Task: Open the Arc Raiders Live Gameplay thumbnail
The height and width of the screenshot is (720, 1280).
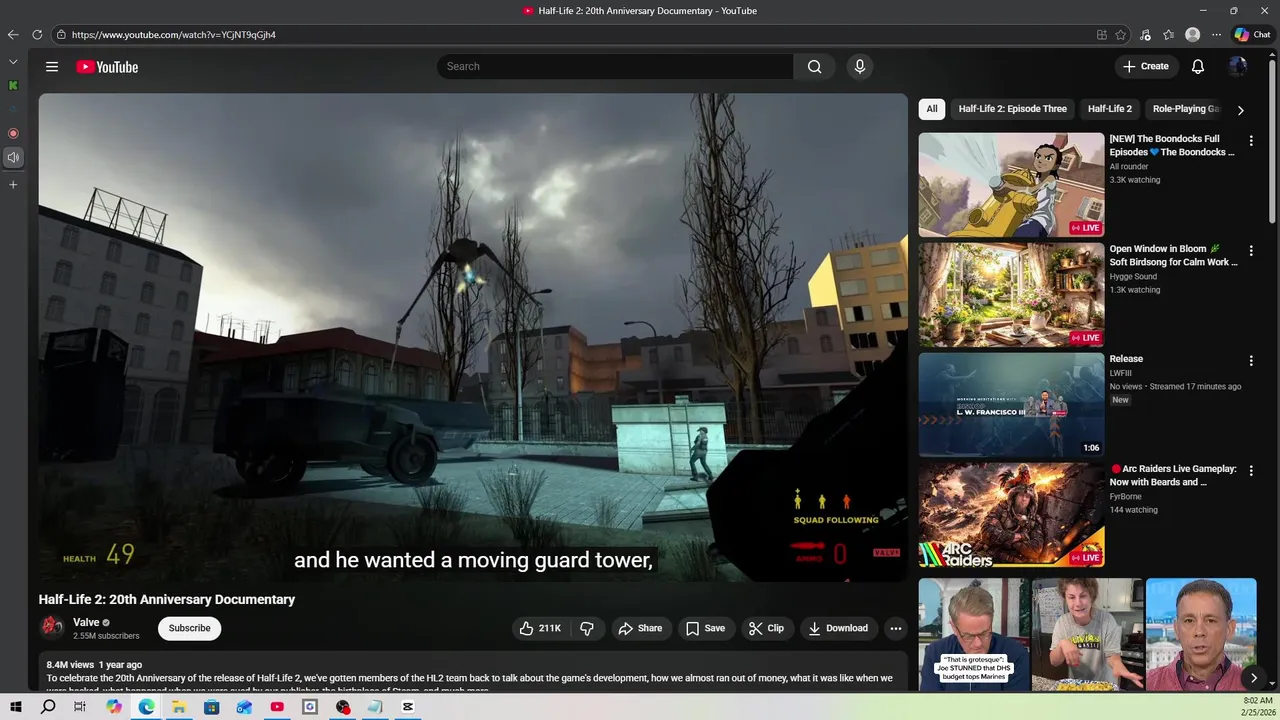Action: click(1011, 515)
